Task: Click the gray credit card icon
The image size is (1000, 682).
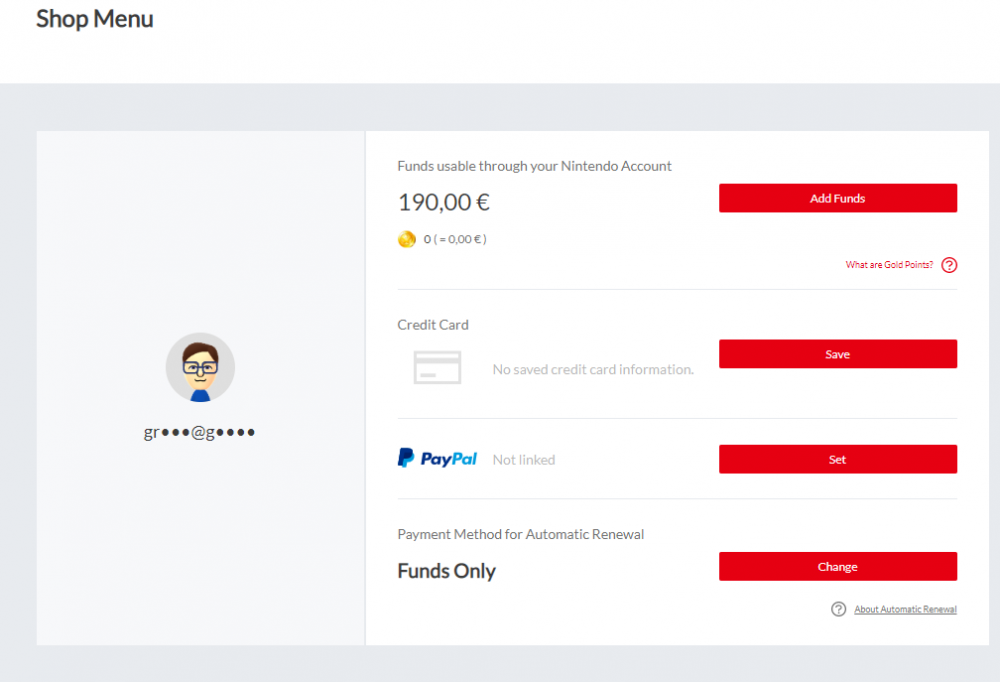Action: pyautogui.click(x=437, y=368)
